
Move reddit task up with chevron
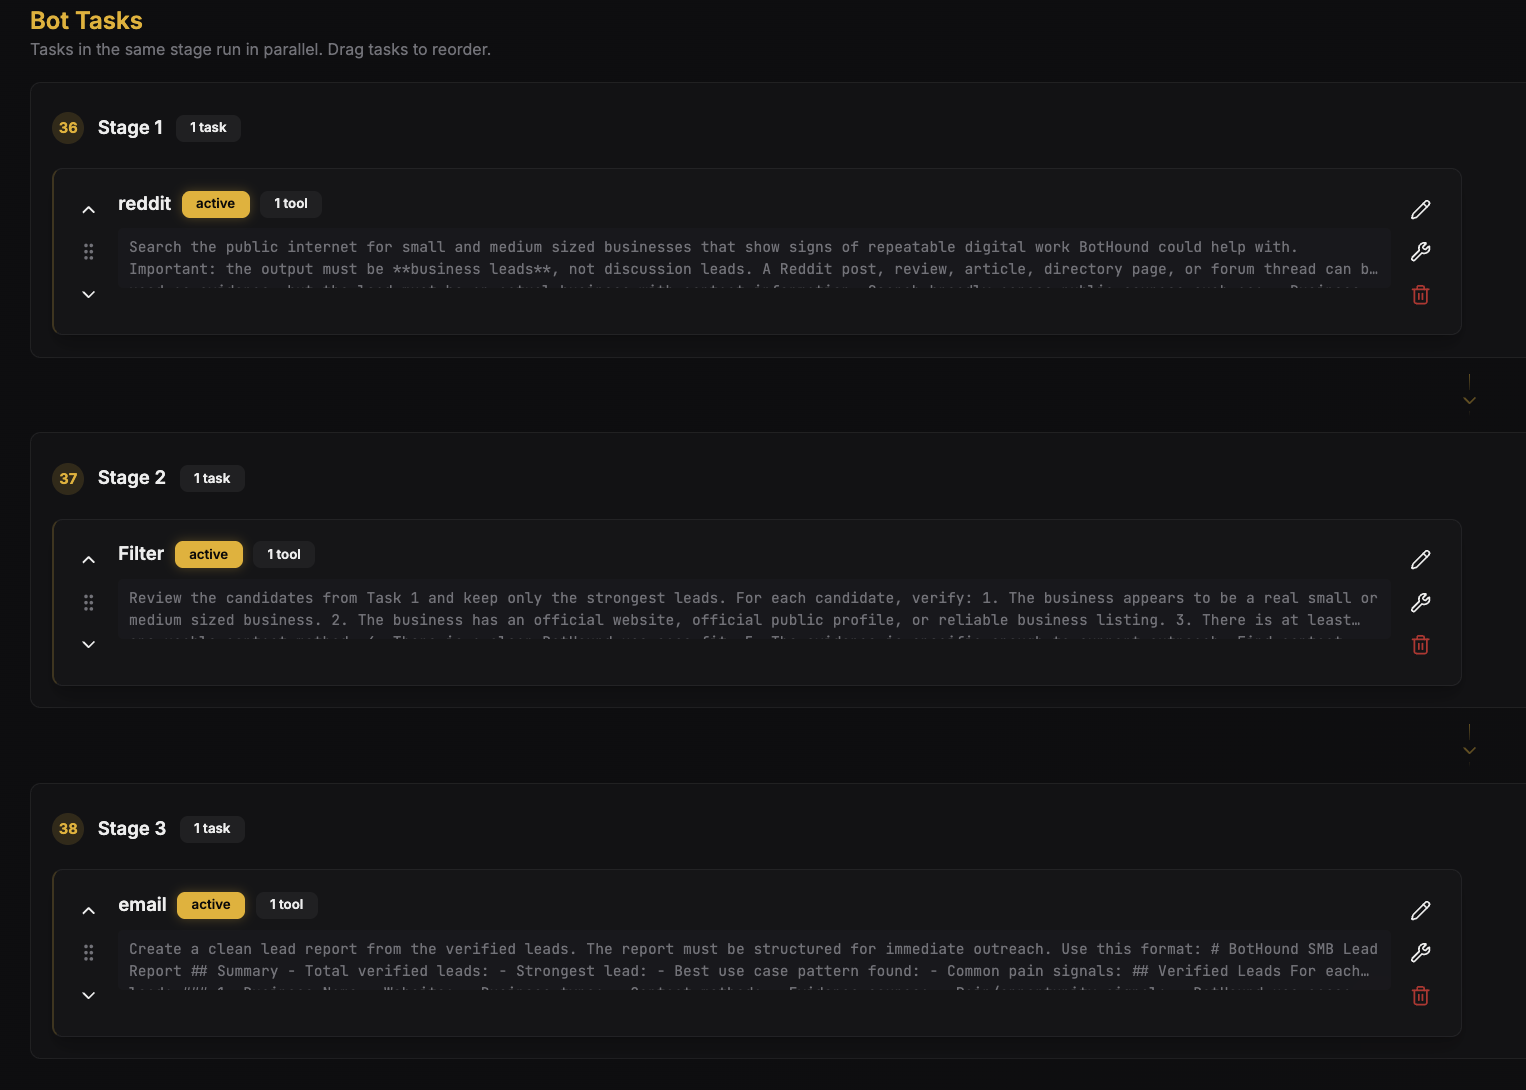89,209
